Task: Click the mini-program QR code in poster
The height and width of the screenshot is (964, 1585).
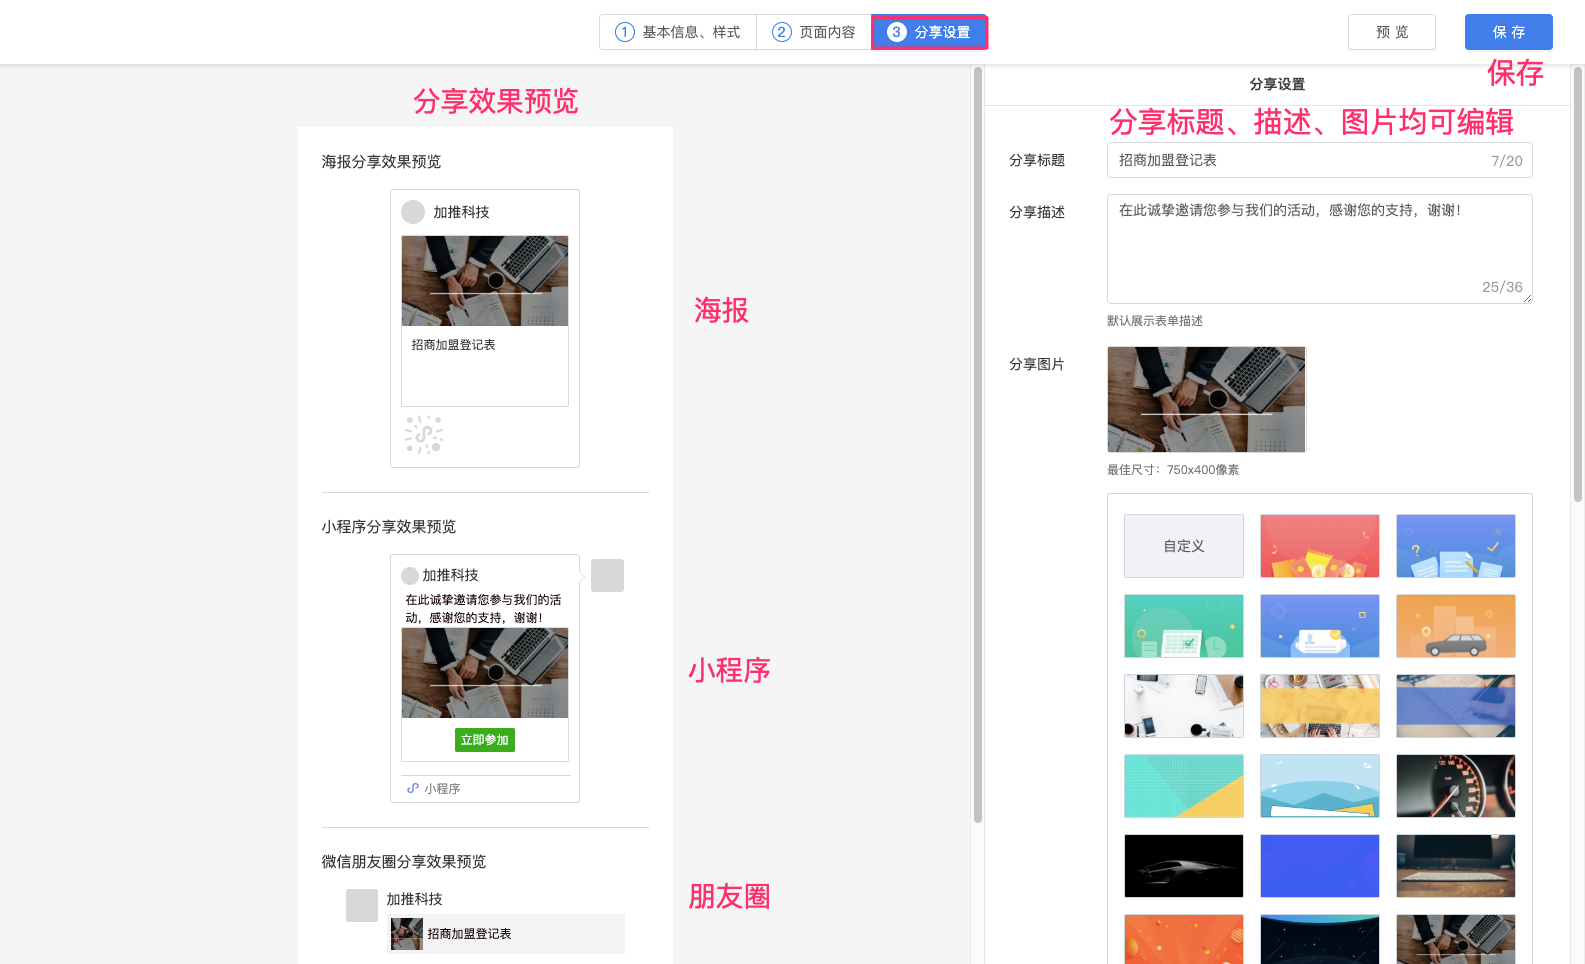Action: [x=424, y=435]
